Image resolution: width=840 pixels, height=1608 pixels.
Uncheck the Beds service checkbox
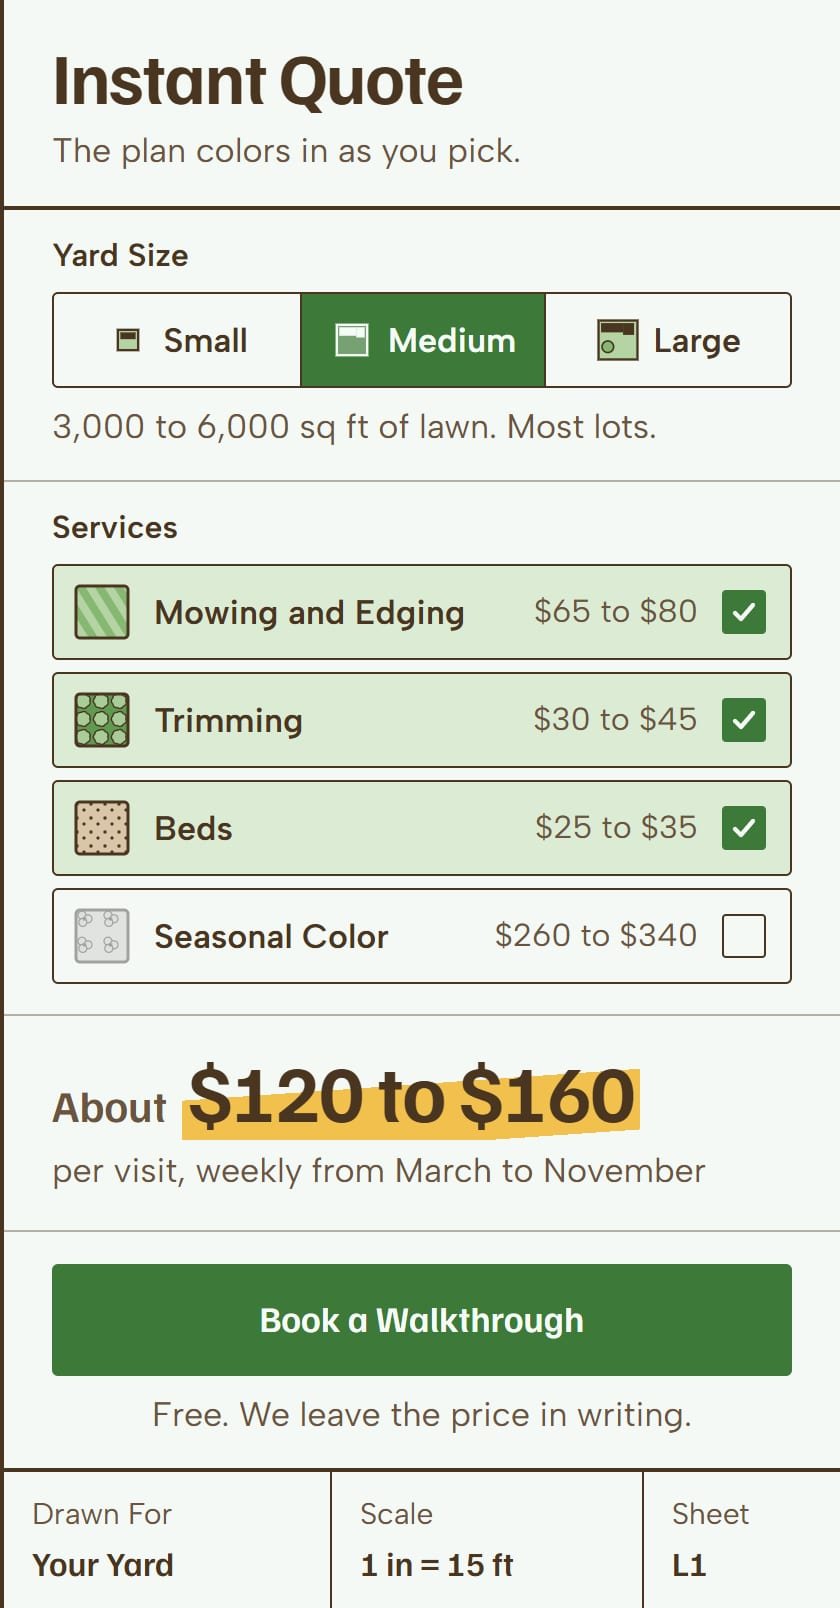(x=744, y=828)
